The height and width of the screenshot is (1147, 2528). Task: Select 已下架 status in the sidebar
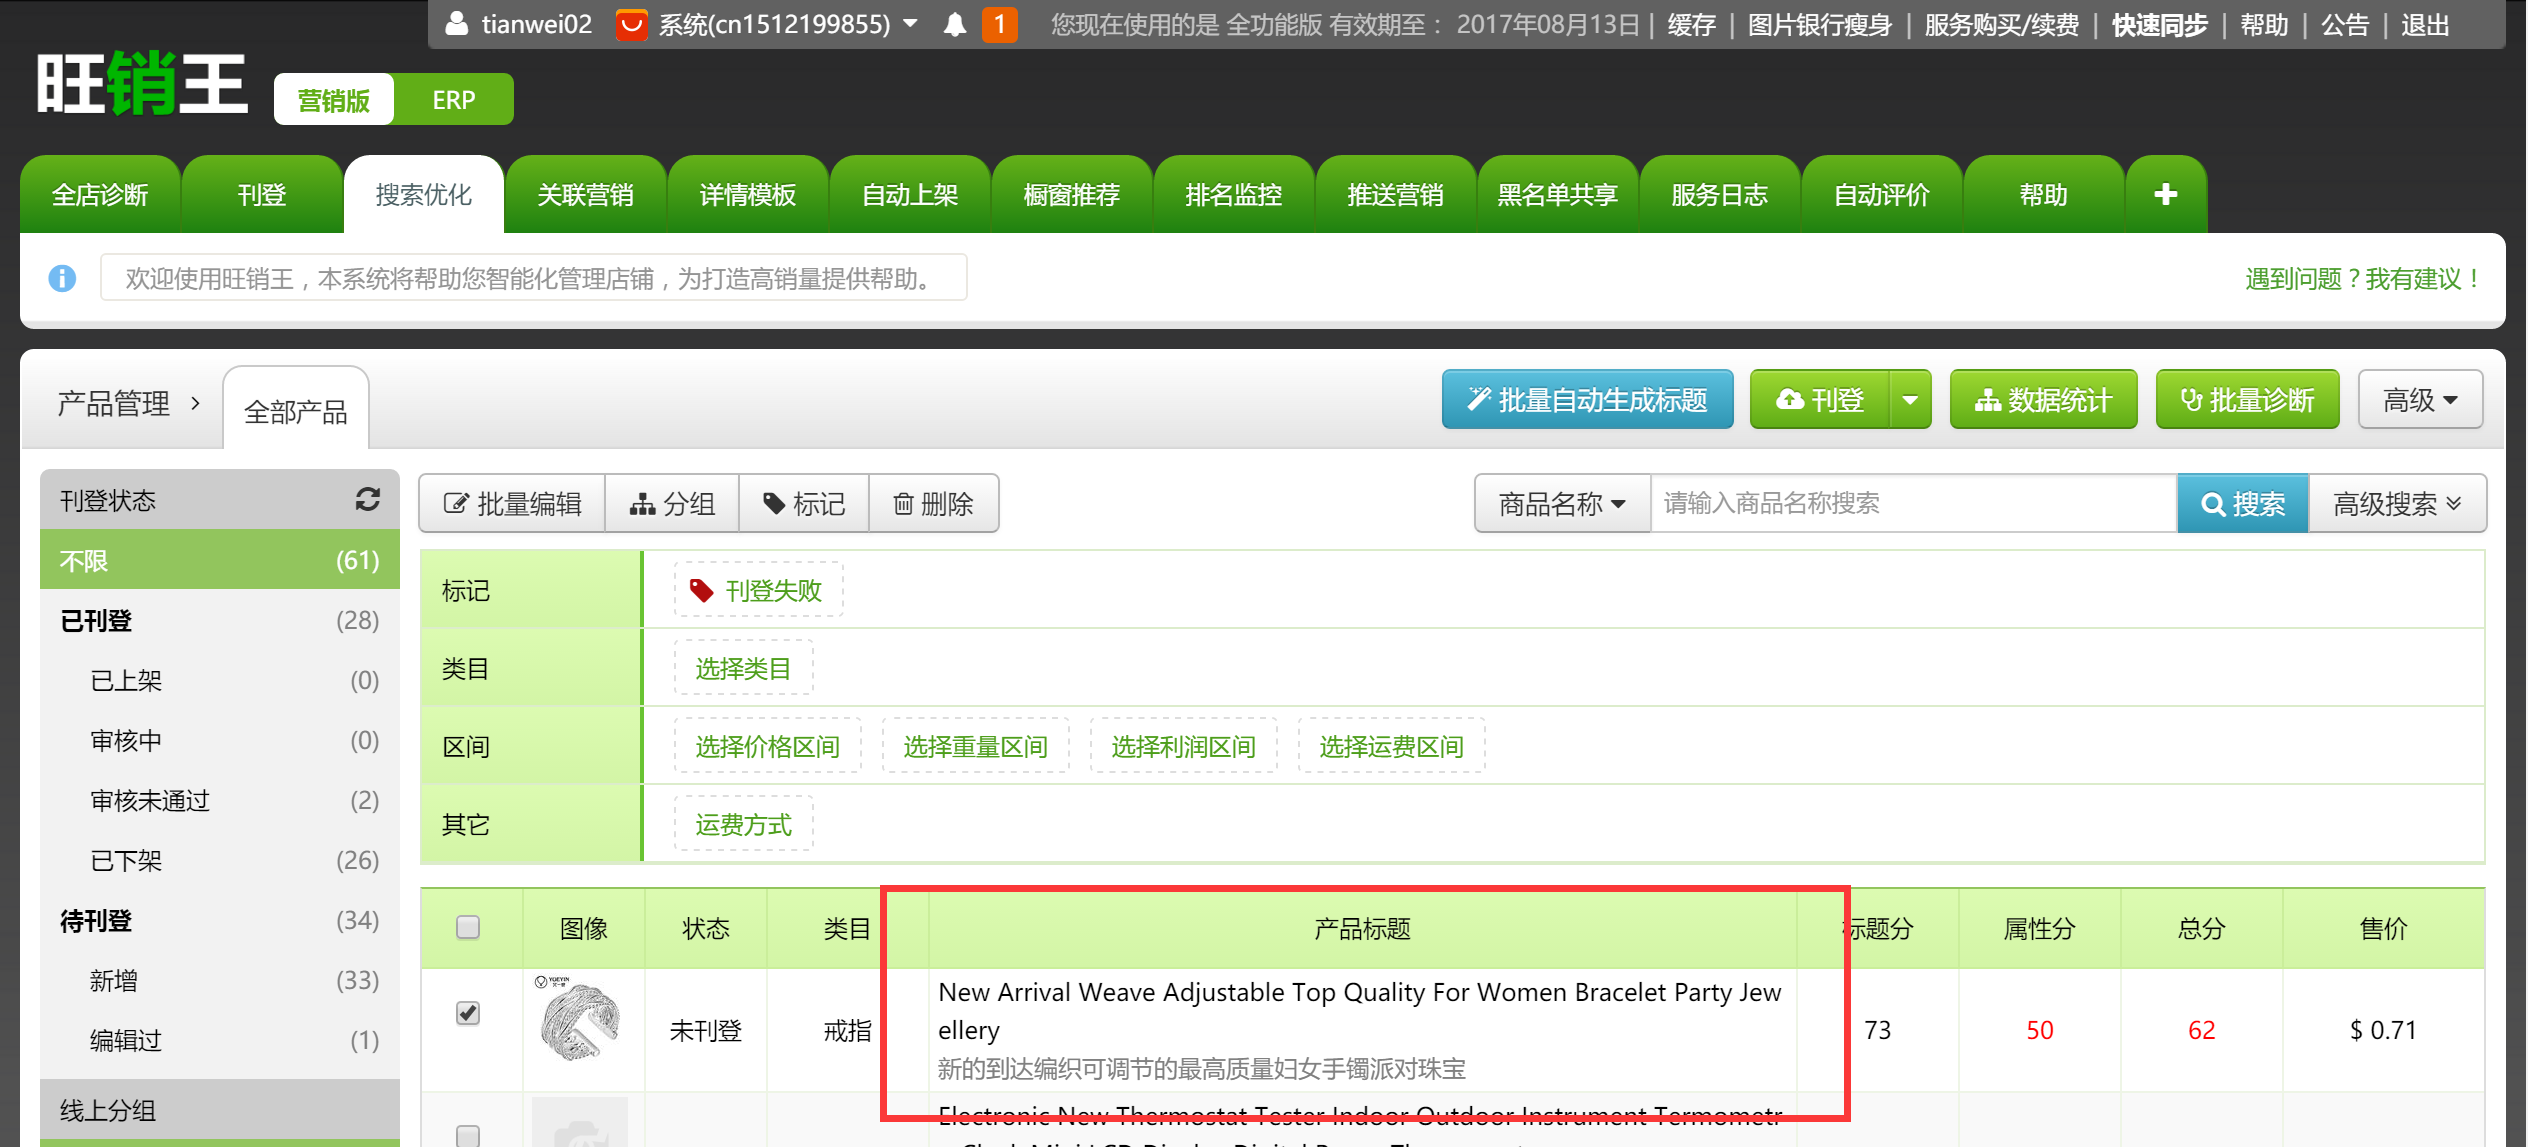220,860
